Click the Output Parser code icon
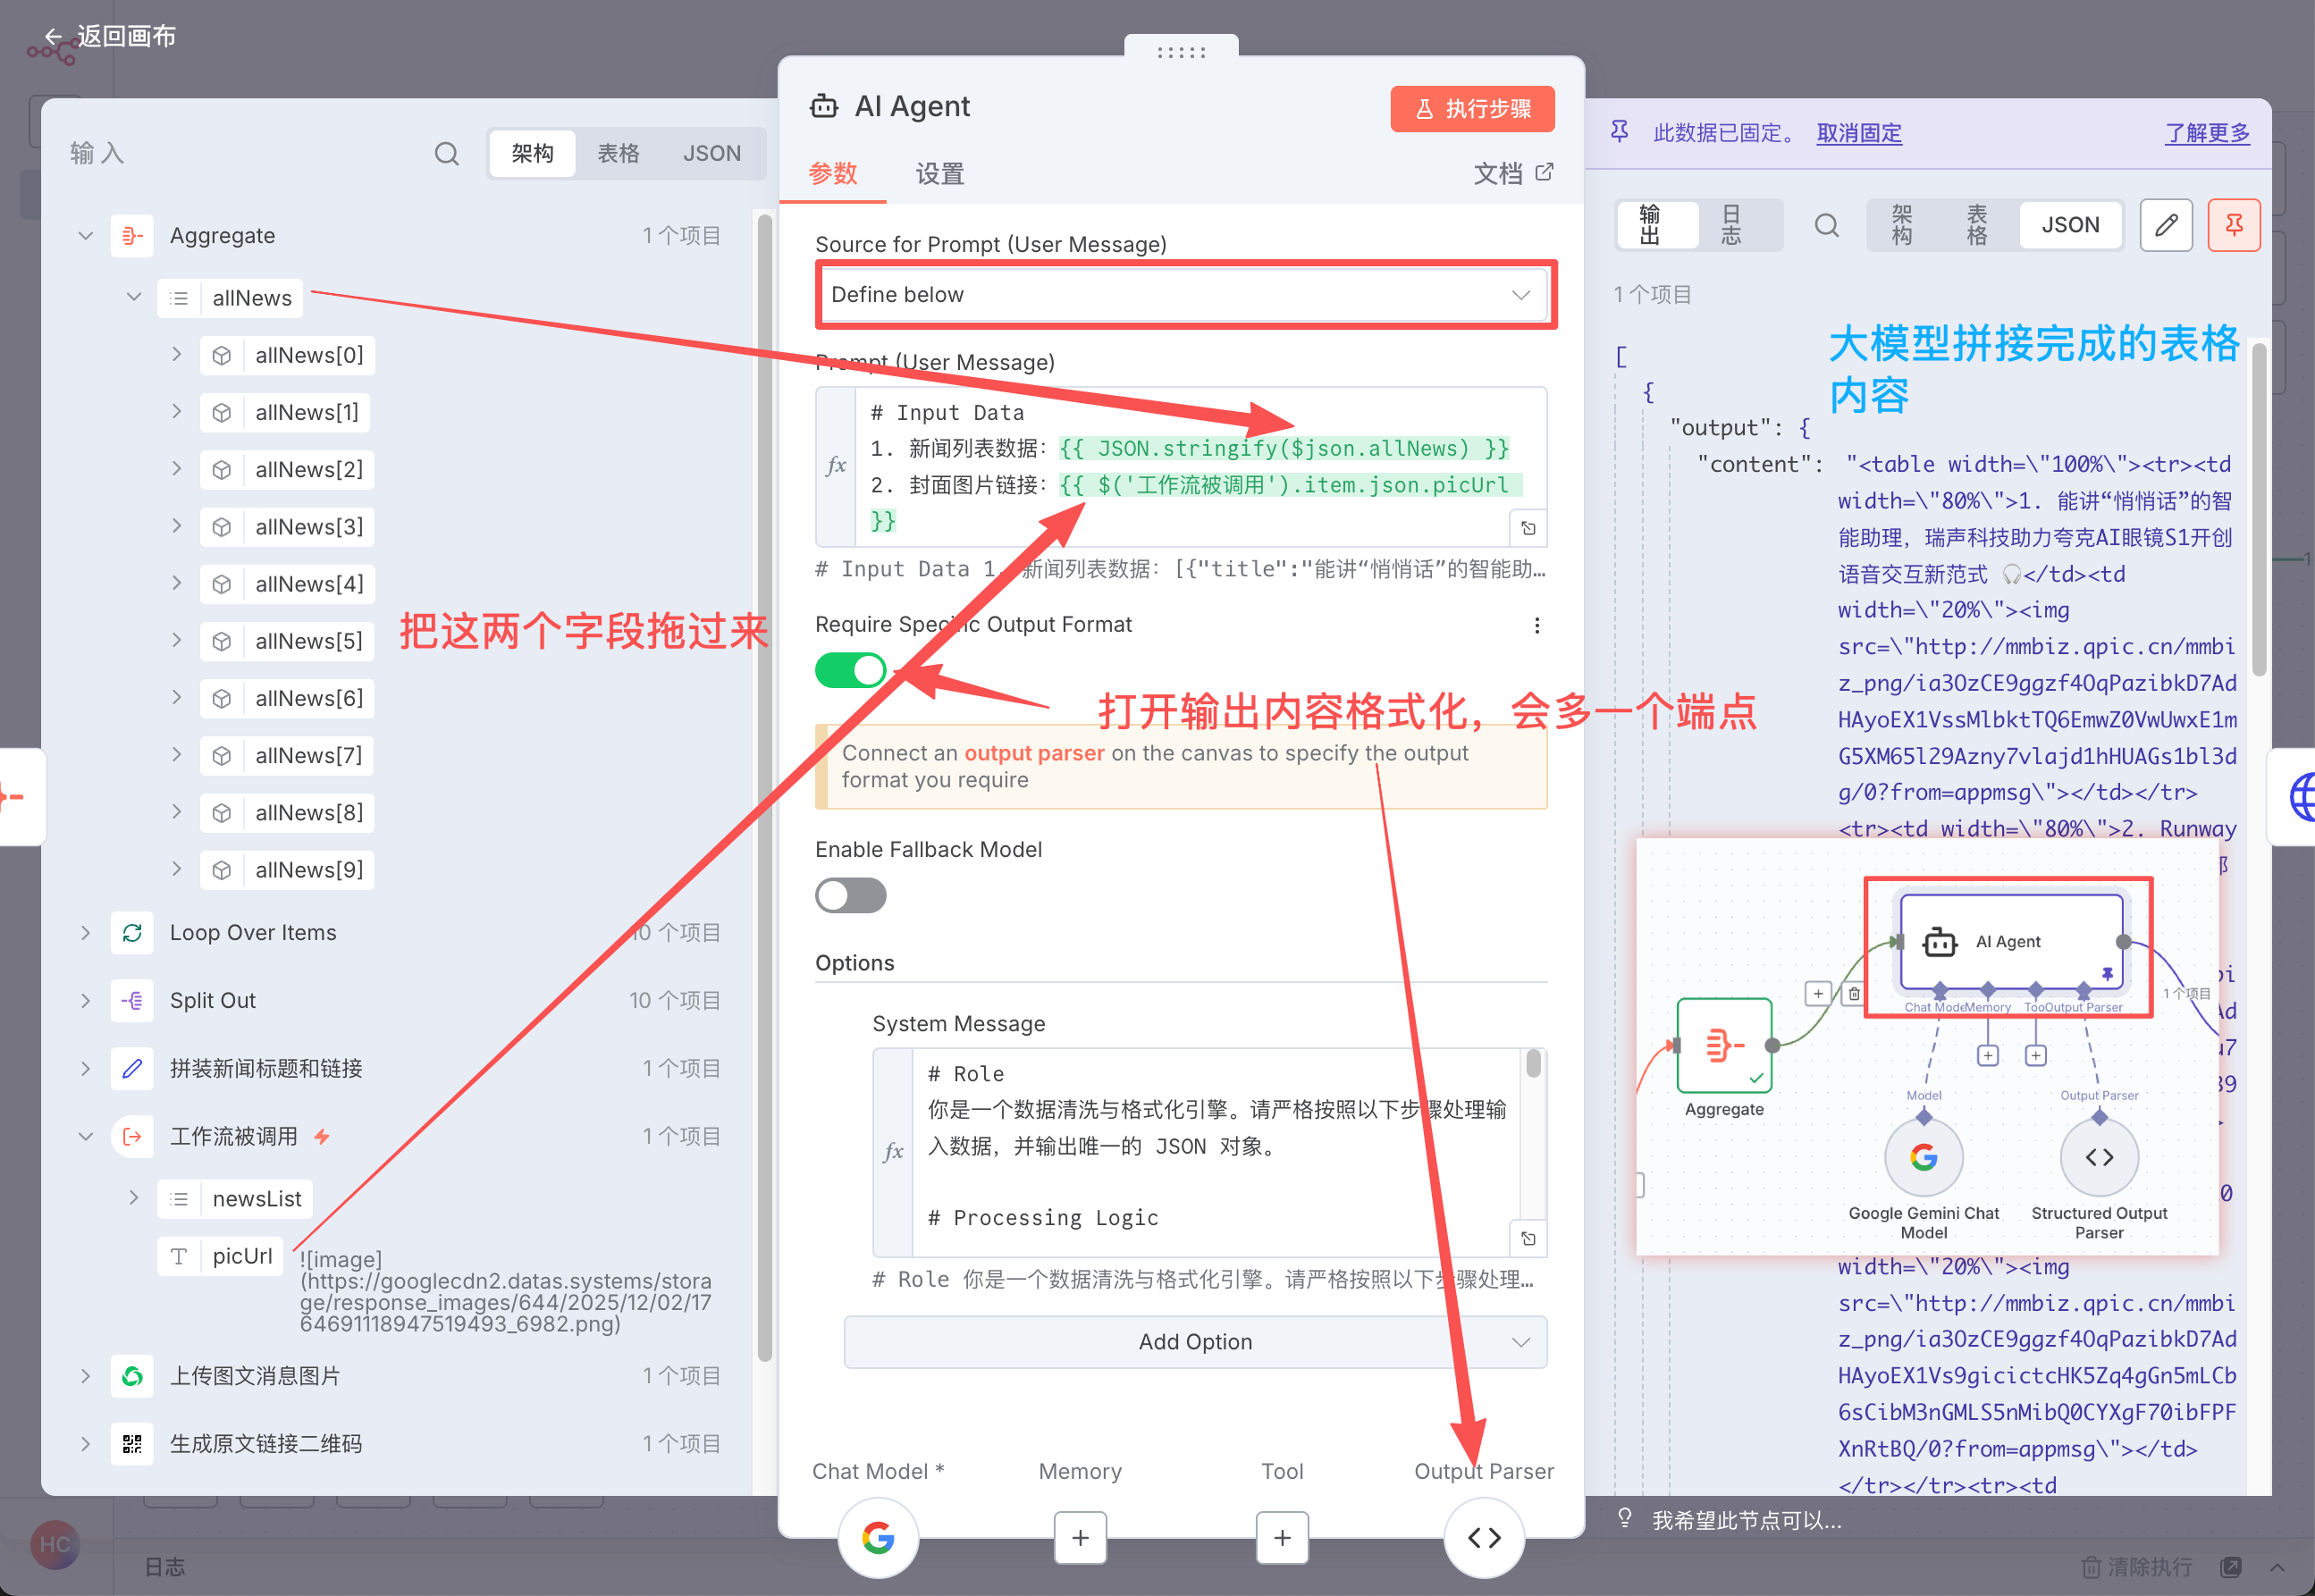Screen dimensions: 2315x1596 pos(1483,1537)
